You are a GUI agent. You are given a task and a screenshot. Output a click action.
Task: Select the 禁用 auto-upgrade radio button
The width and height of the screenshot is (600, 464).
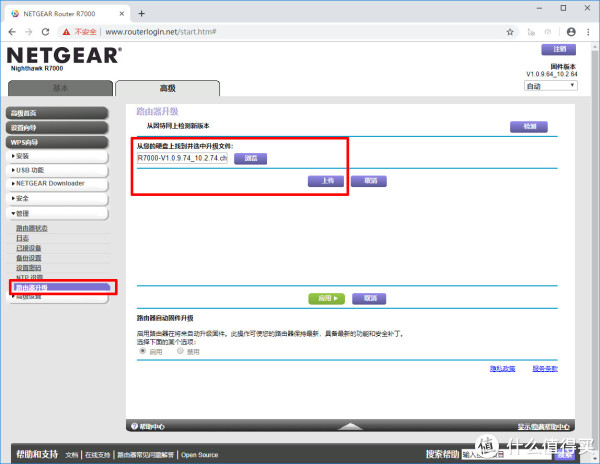pyautogui.click(x=180, y=351)
